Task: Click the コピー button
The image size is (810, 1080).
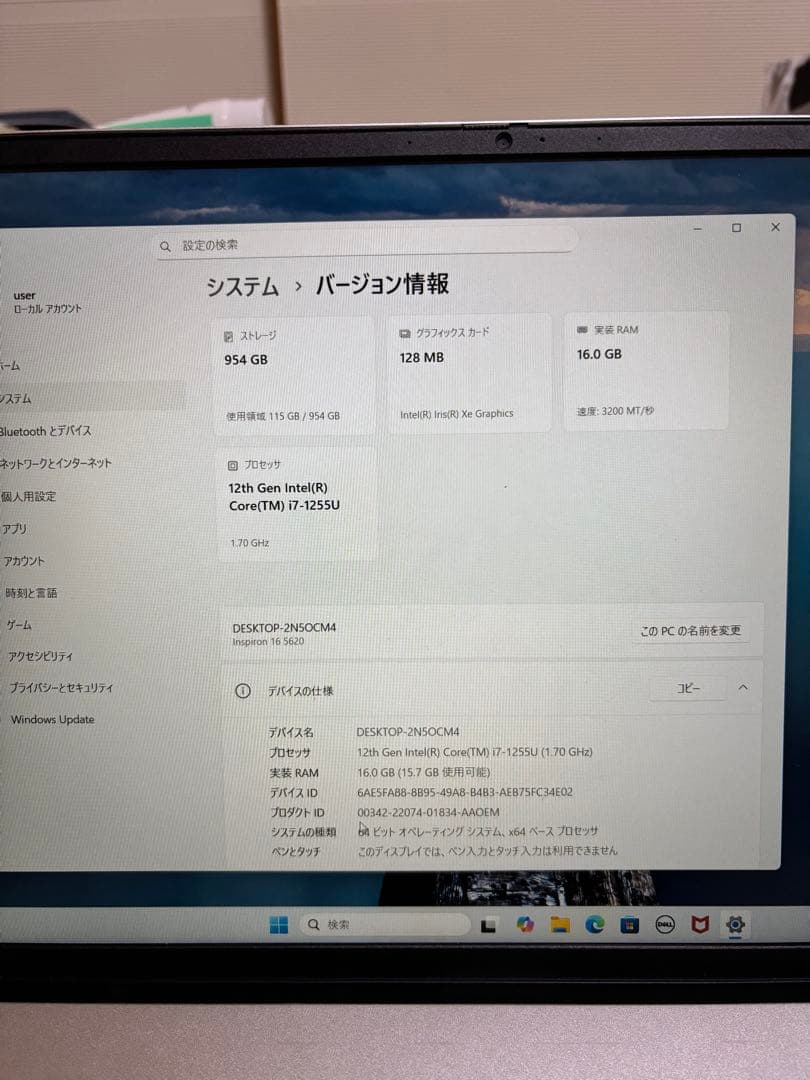Action: (x=687, y=688)
